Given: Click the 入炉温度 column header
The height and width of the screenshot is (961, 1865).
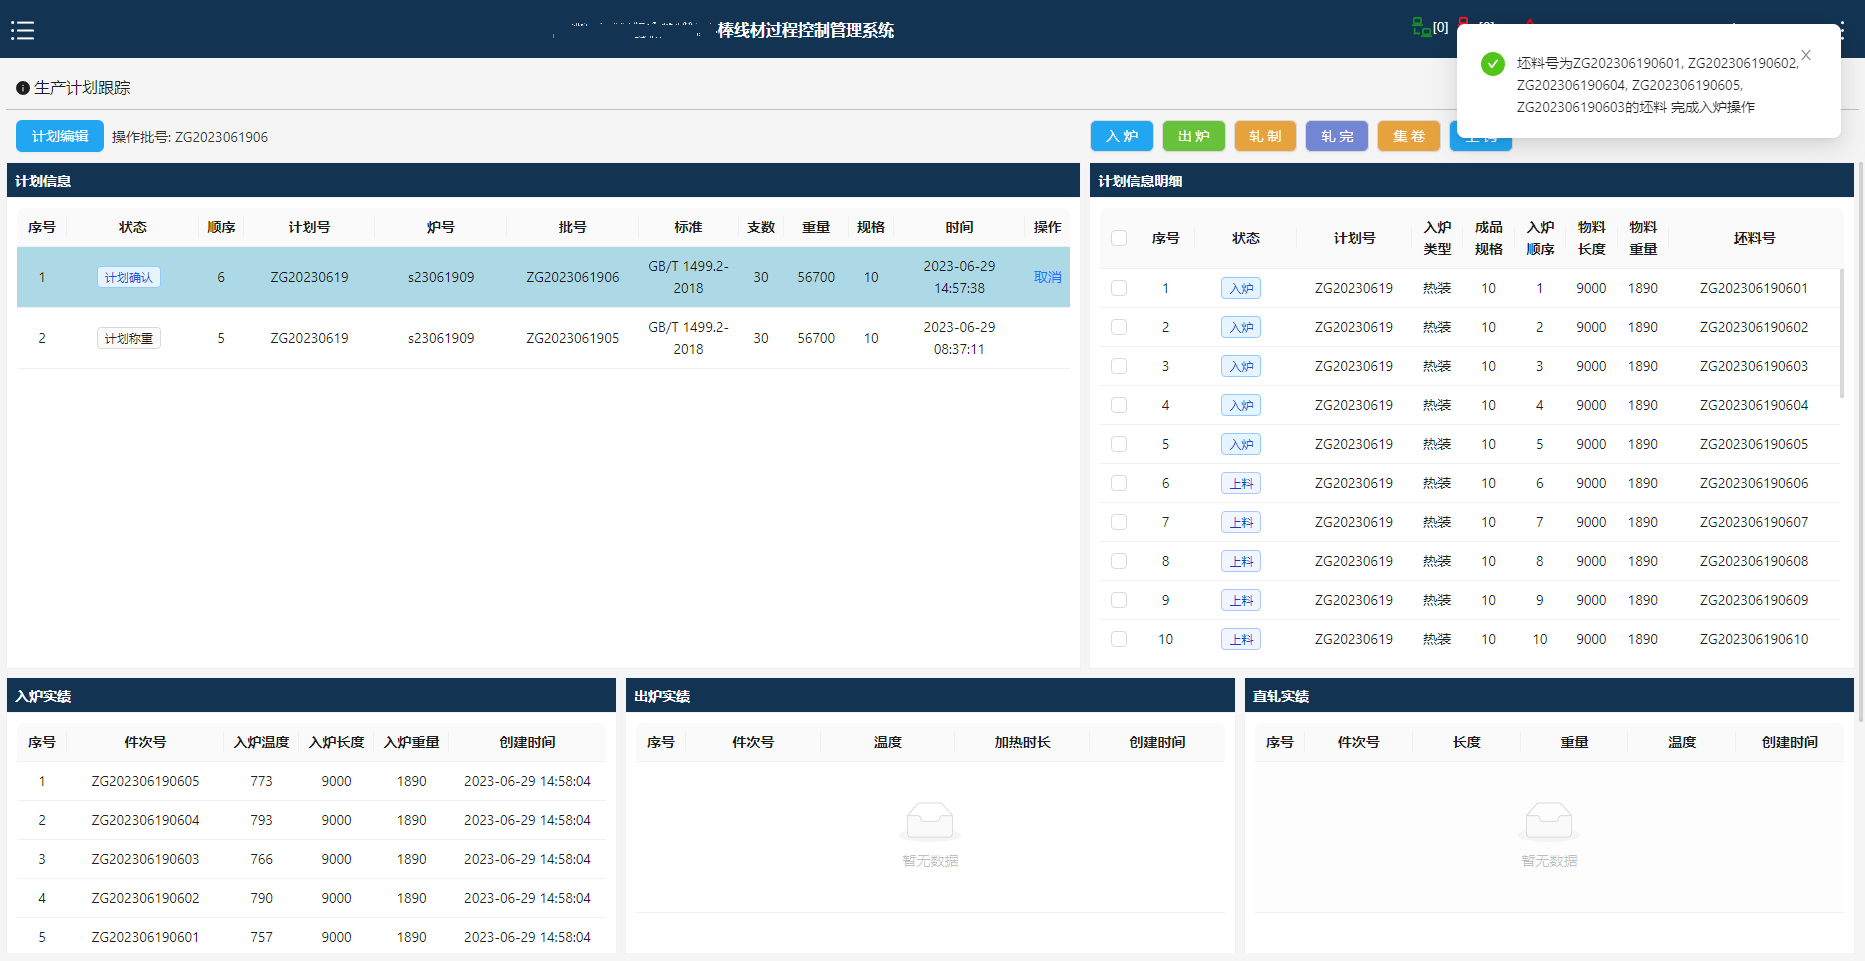Looking at the screenshot, I should 261,742.
